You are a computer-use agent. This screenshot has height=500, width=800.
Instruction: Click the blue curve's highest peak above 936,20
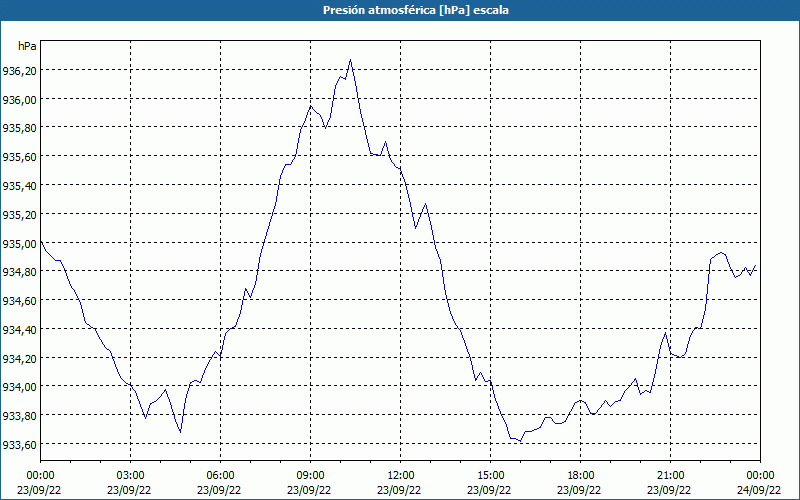pyautogui.click(x=350, y=60)
